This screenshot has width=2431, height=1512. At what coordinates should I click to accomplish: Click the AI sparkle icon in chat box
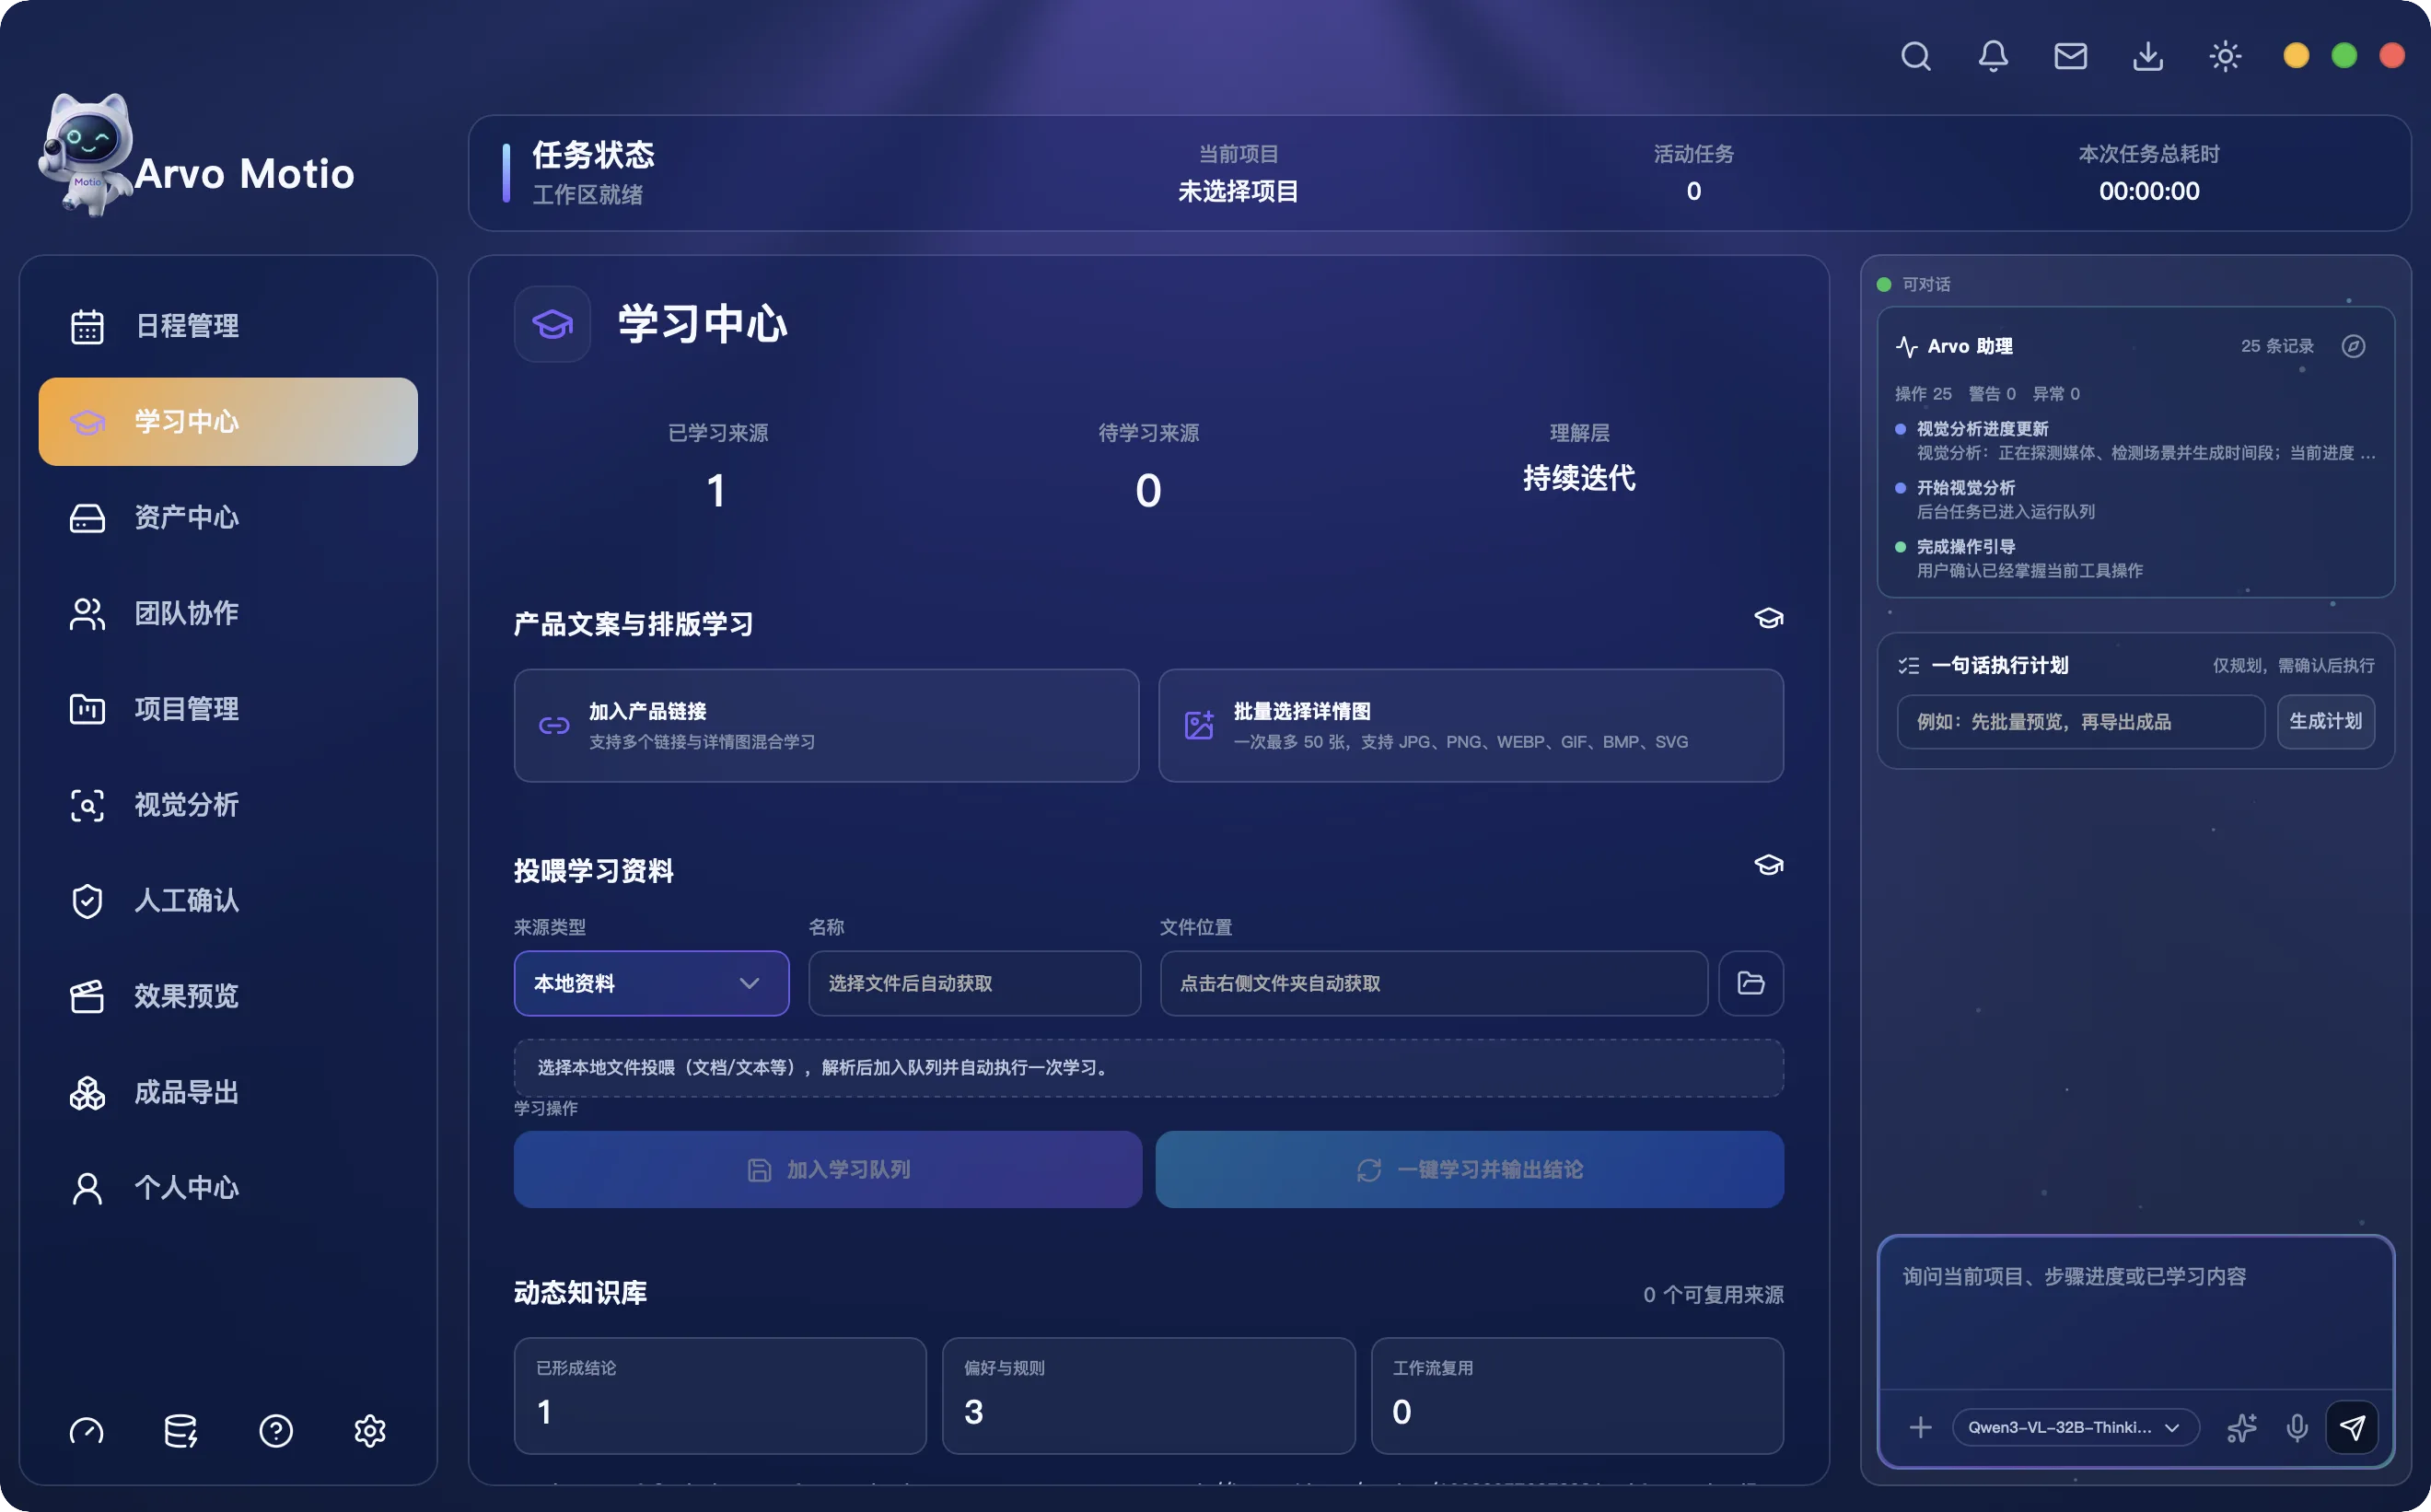coord(2241,1427)
